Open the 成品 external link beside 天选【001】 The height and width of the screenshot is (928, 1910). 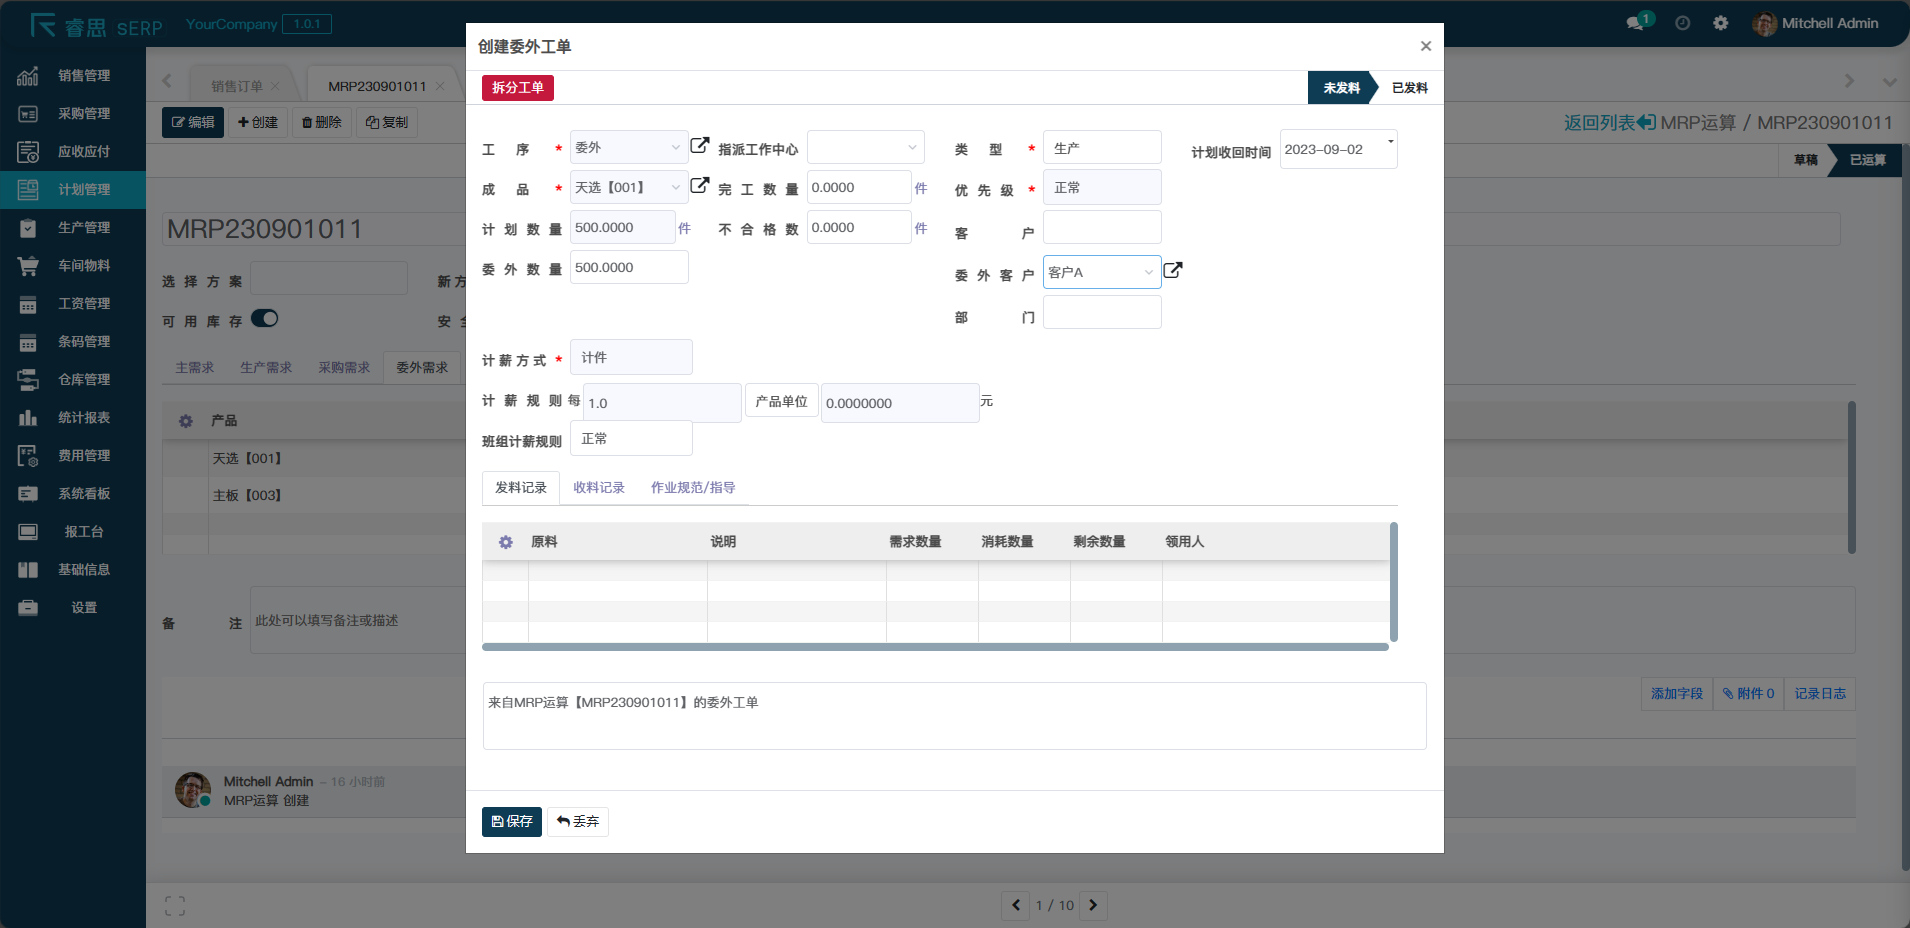(x=698, y=185)
